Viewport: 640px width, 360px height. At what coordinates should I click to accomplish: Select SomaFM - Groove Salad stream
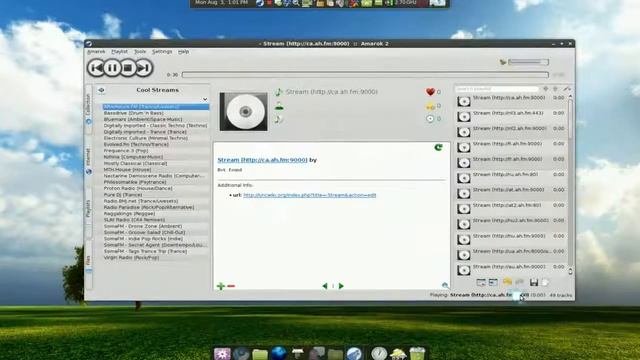pos(143,232)
